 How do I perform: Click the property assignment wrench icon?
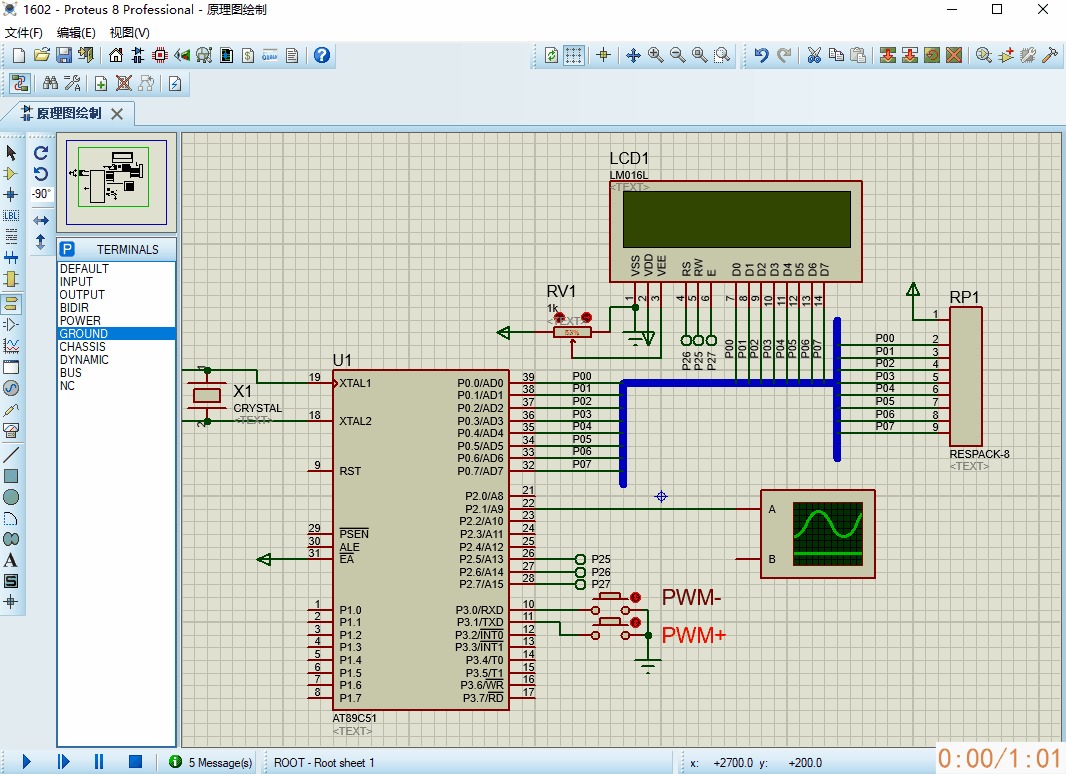pos(73,83)
